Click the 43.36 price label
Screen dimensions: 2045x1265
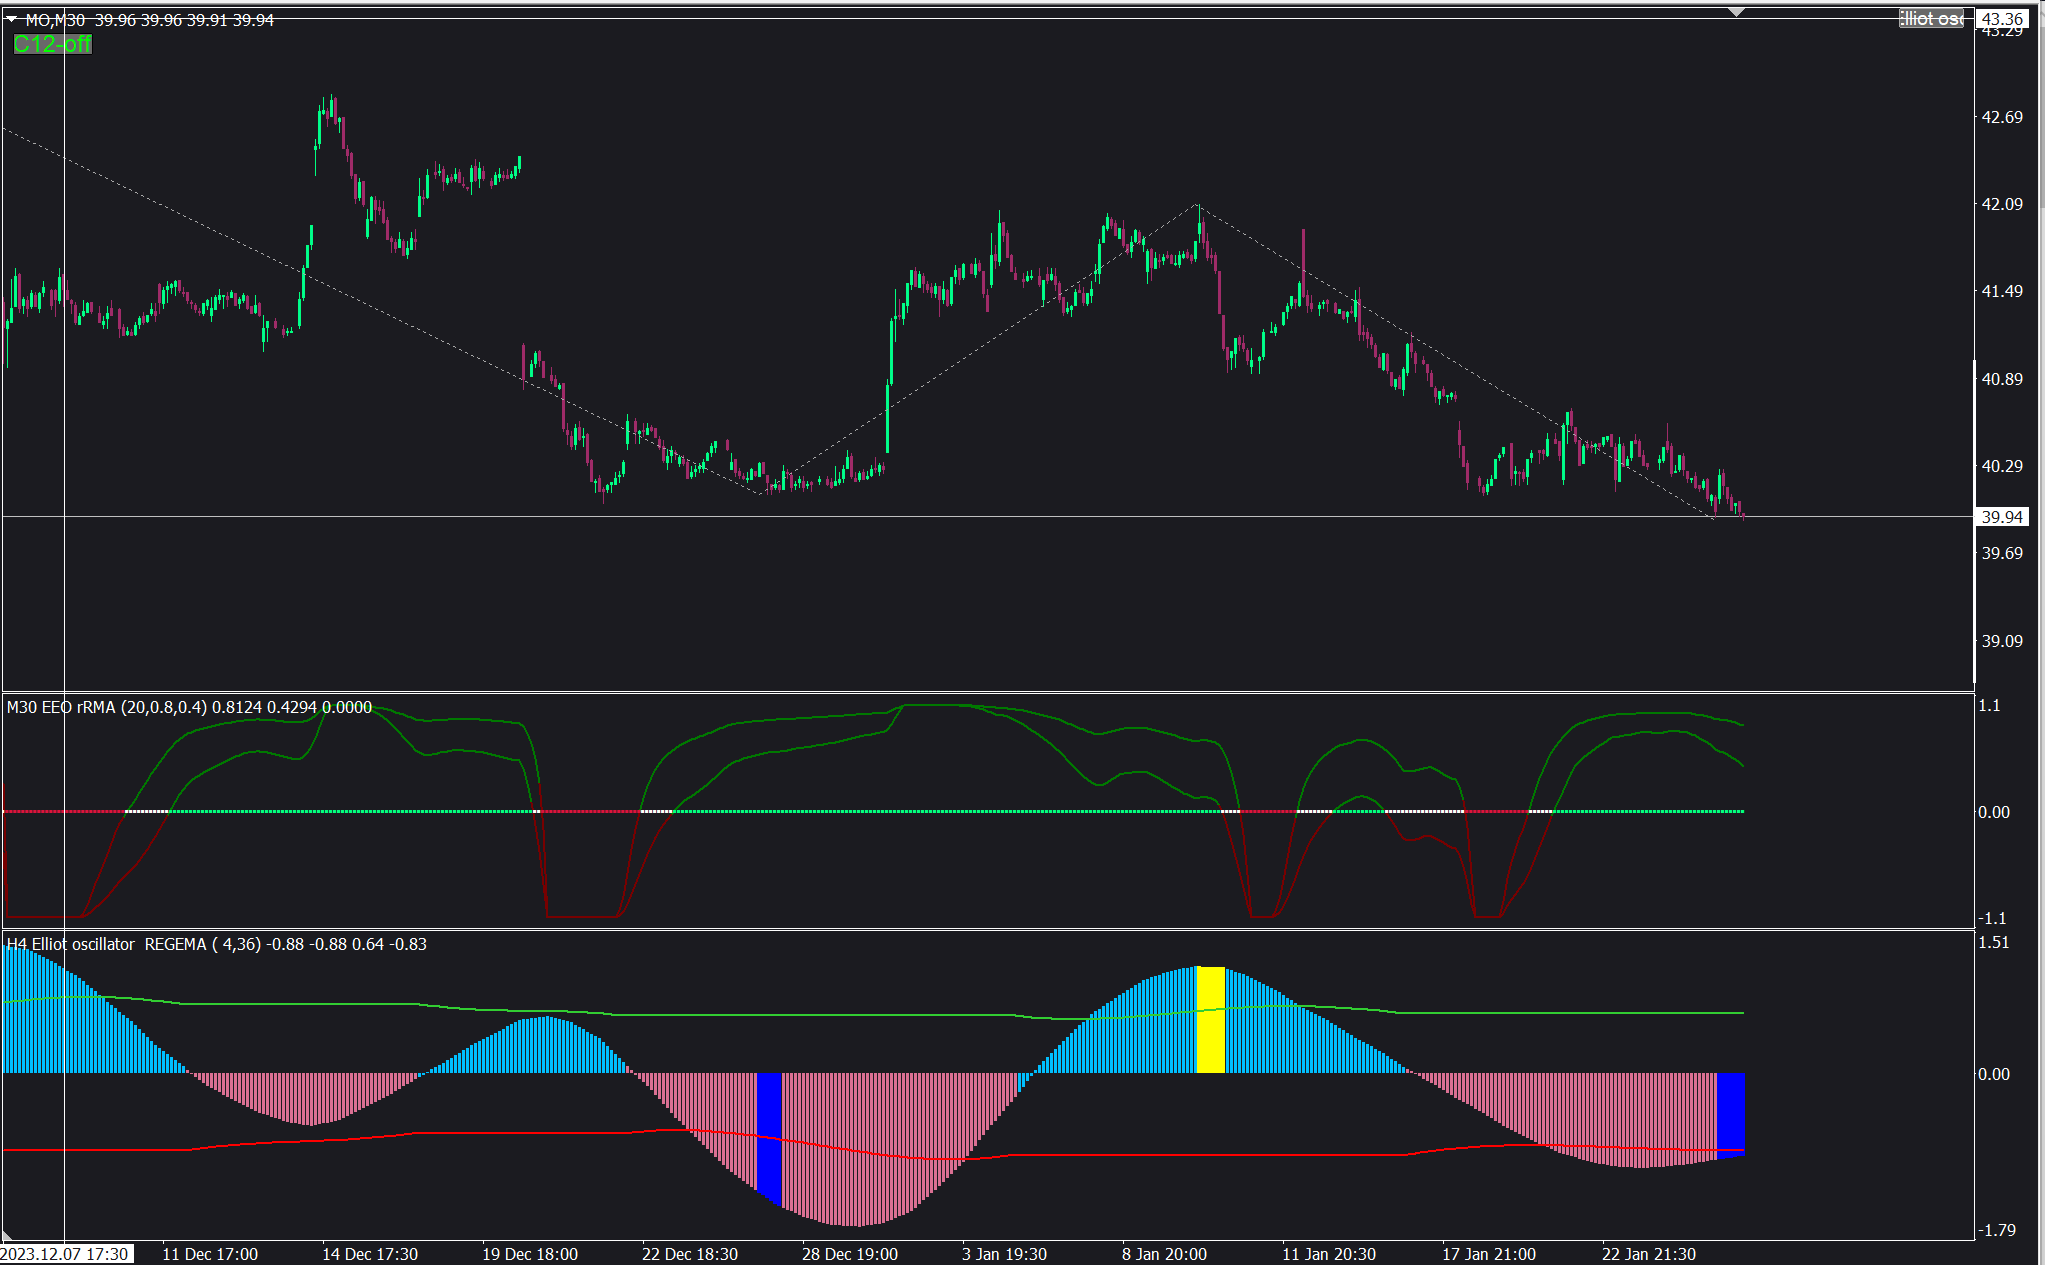point(2002,19)
